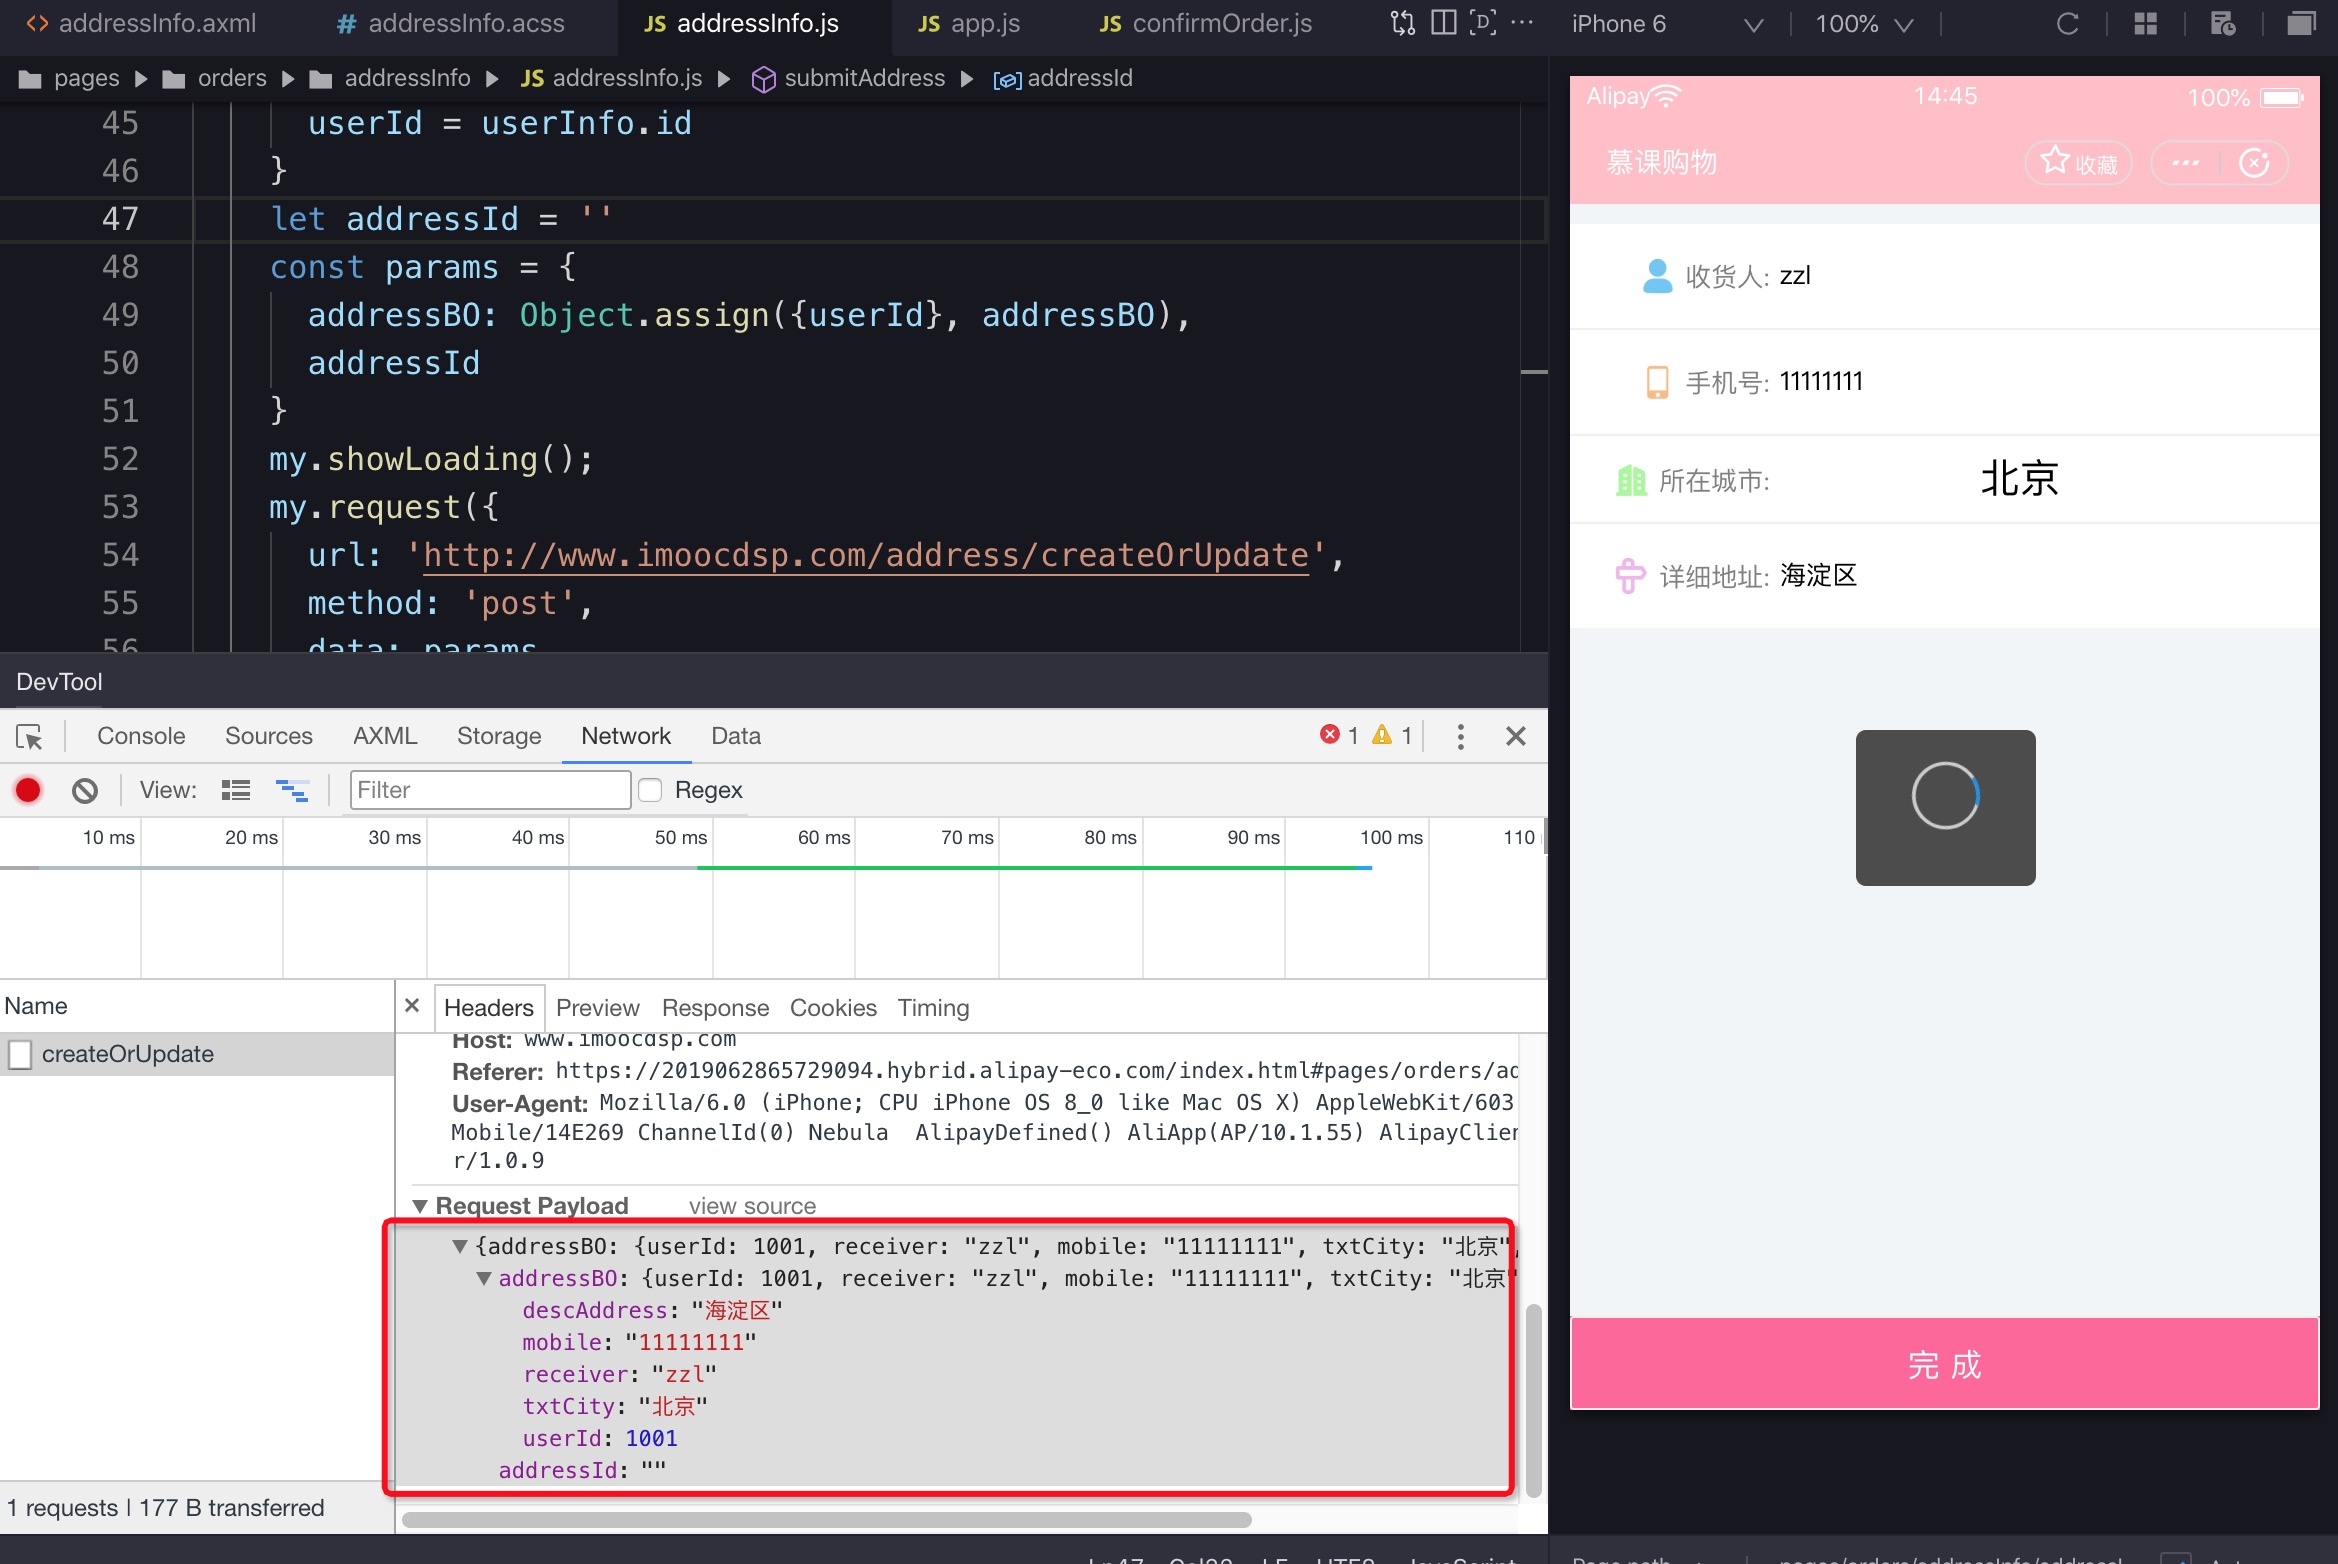Collapse the root payload object triangle
The height and width of the screenshot is (1564, 2338).
pyautogui.click(x=460, y=1246)
